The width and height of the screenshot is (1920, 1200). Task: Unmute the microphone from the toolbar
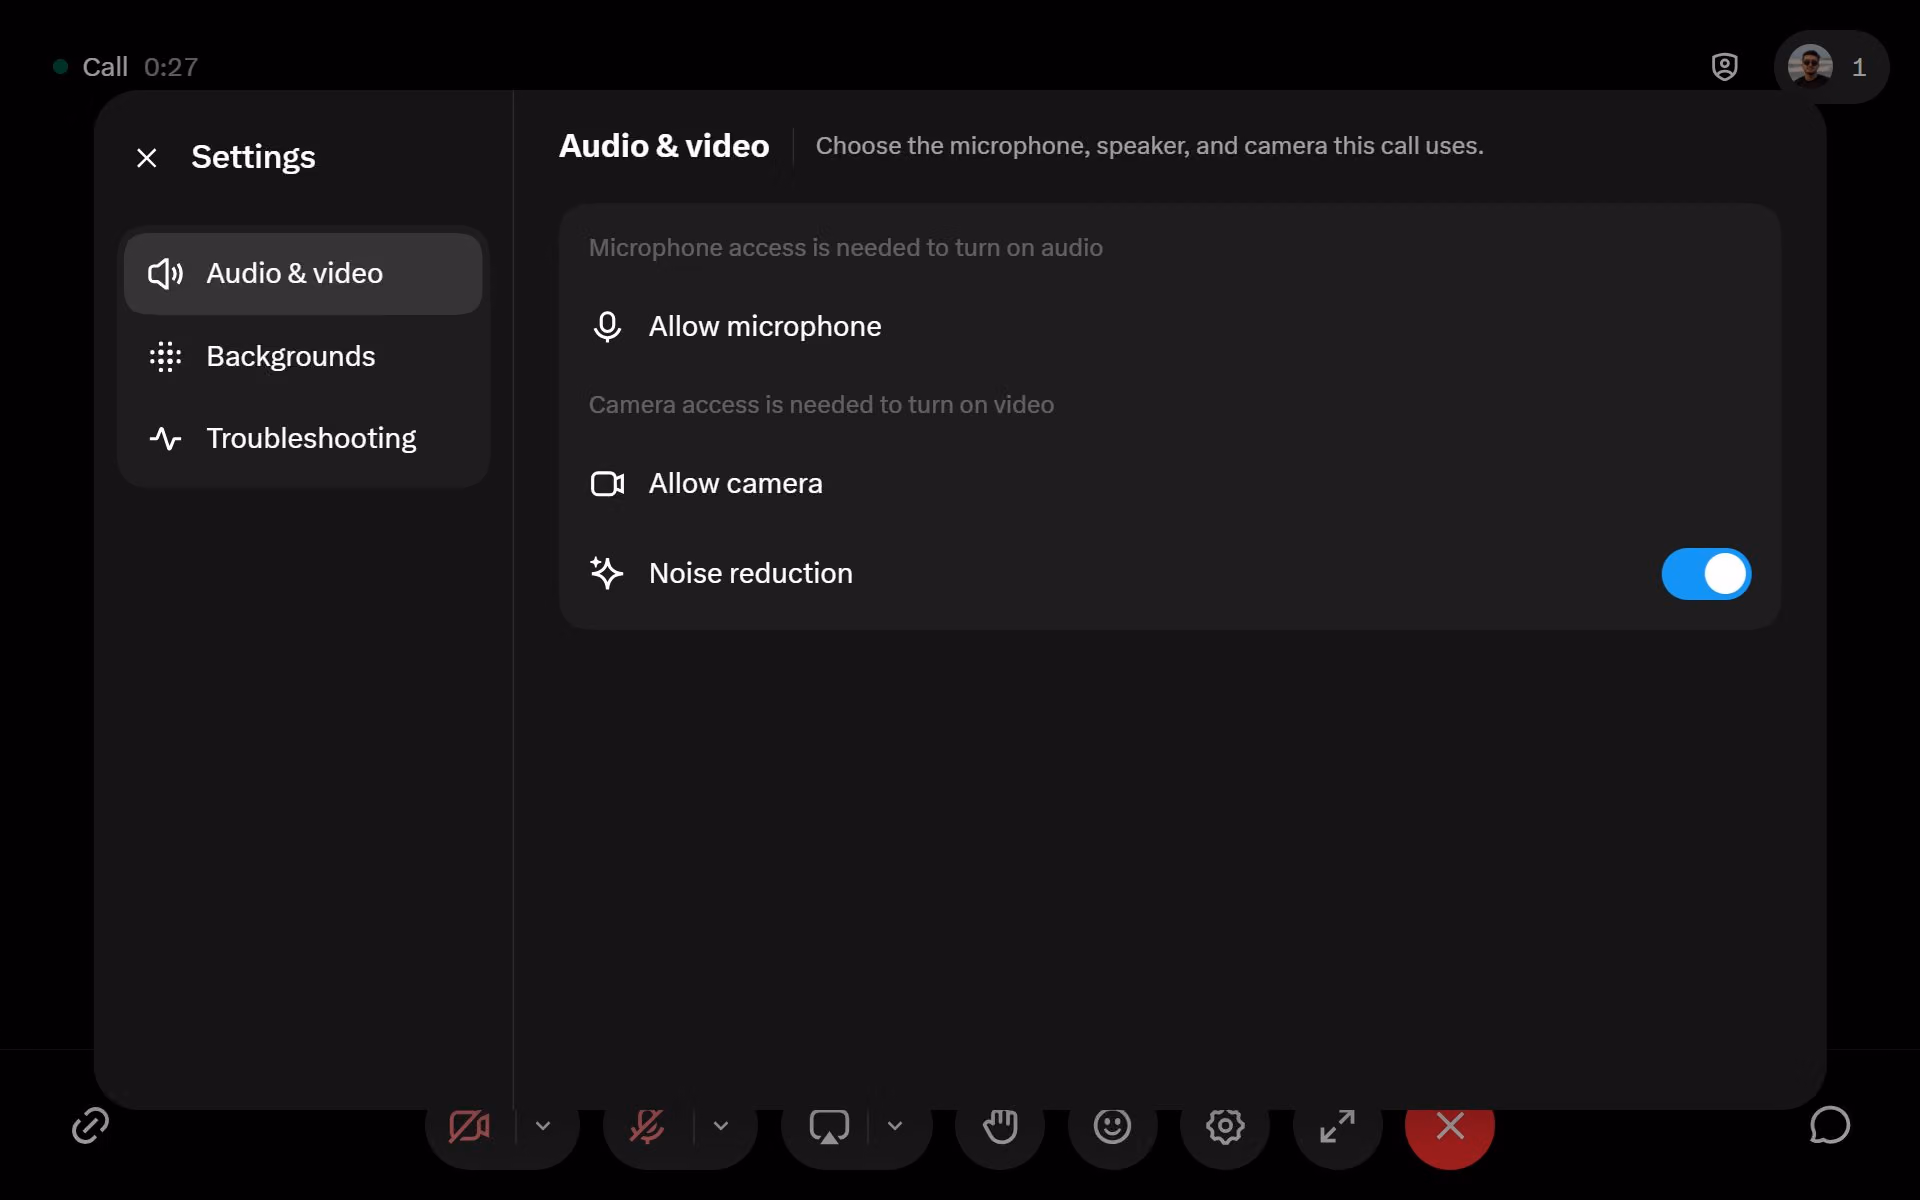click(647, 1126)
